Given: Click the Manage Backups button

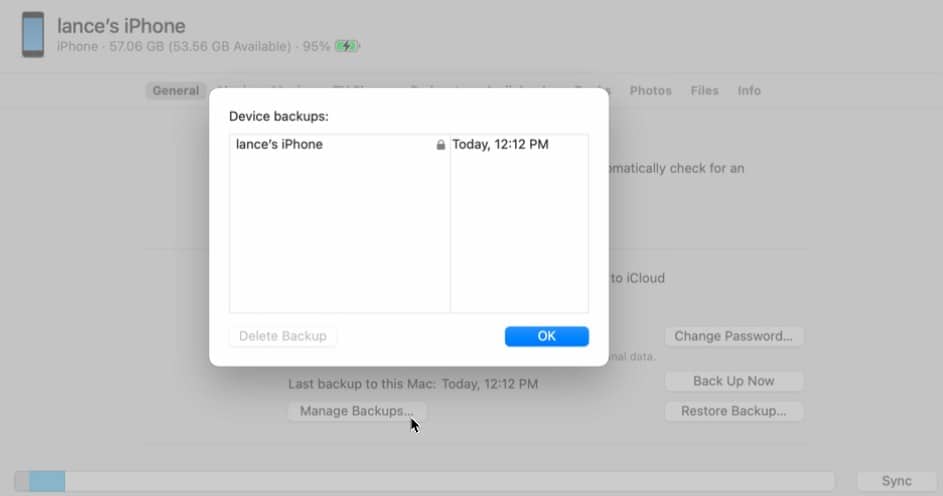Looking at the screenshot, I should coord(356,411).
